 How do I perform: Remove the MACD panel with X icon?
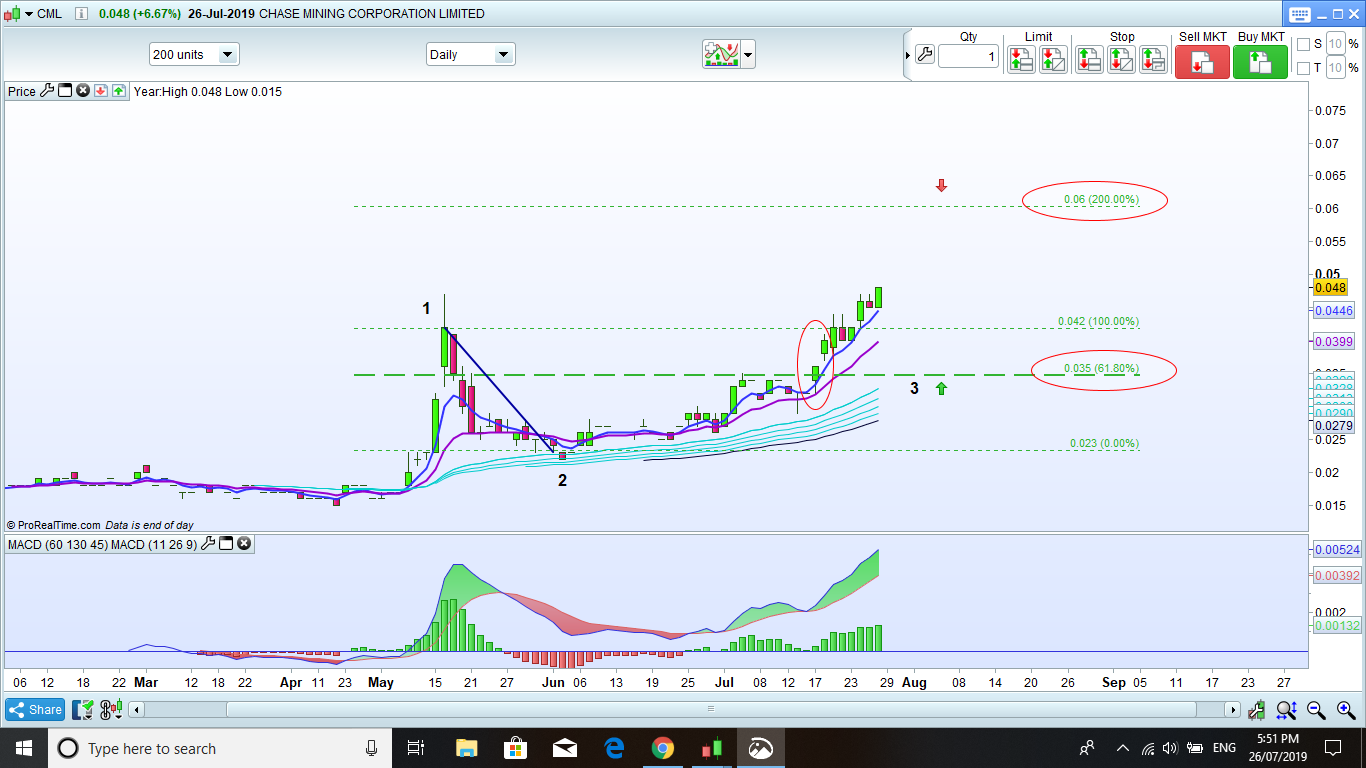pyautogui.click(x=244, y=544)
